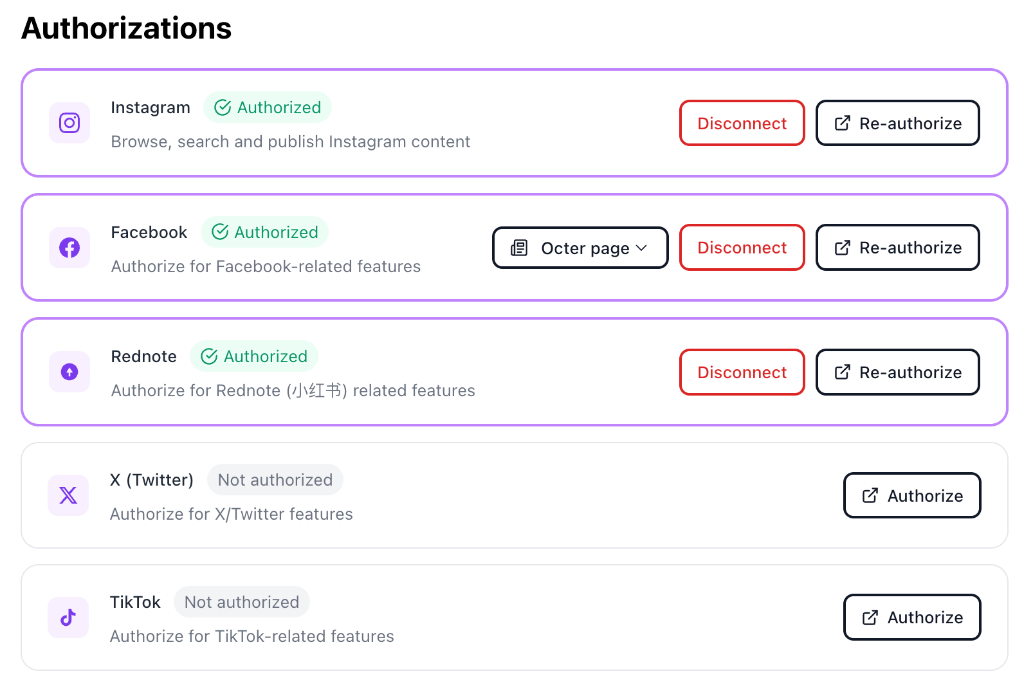
Task: Re-authorize the Rednote connection
Action: (x=897, y=372)
